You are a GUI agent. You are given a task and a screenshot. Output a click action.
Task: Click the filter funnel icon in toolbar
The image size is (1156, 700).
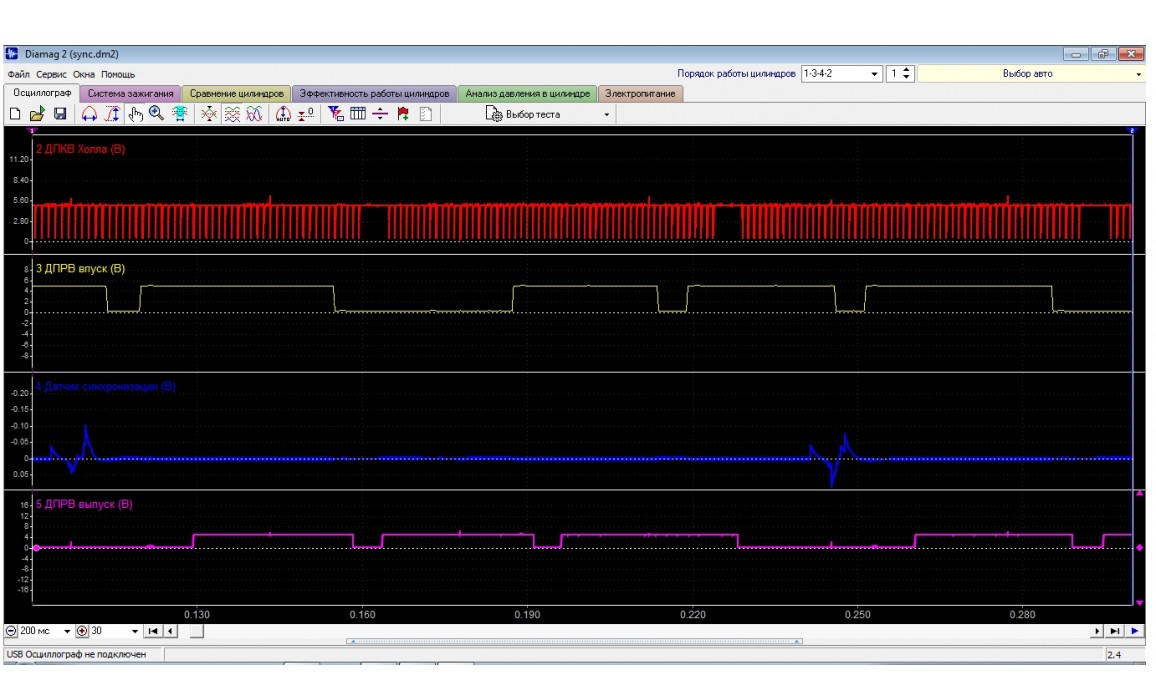coord(335,115)
